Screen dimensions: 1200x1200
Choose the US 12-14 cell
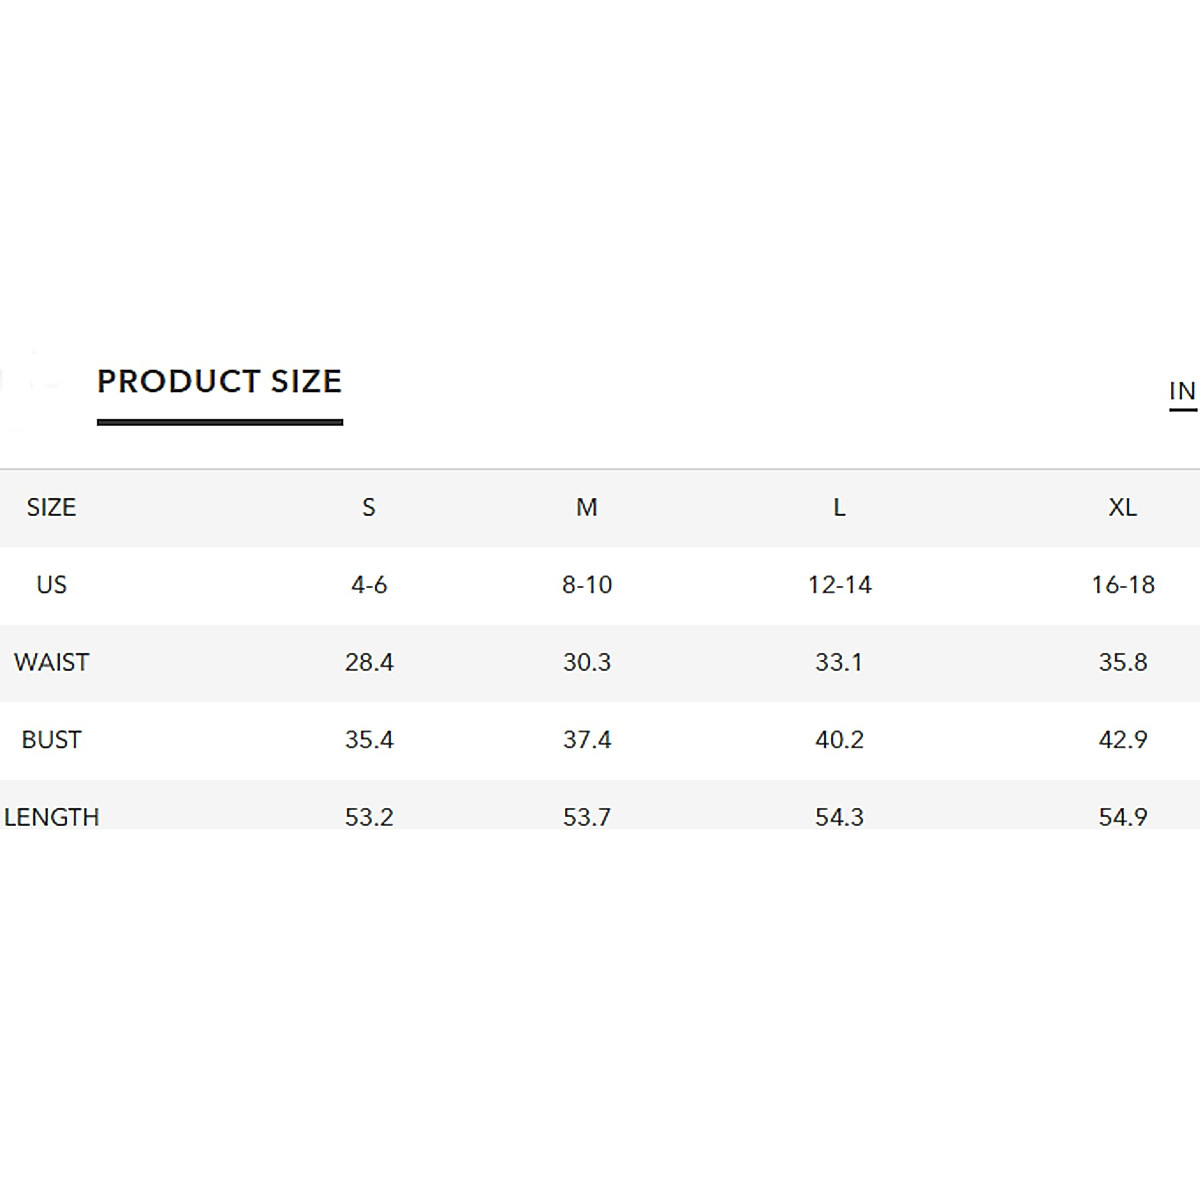coord(839,585)
